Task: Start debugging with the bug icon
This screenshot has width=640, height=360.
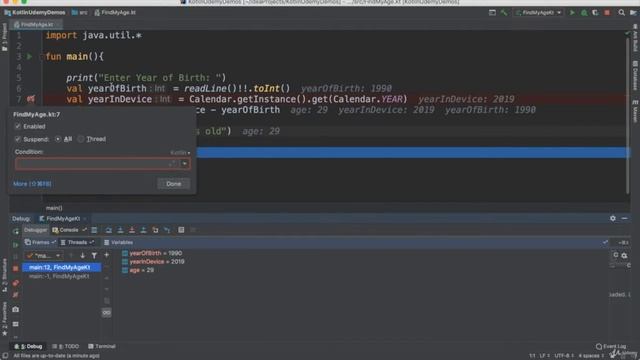Action: (x=584, y=13)
